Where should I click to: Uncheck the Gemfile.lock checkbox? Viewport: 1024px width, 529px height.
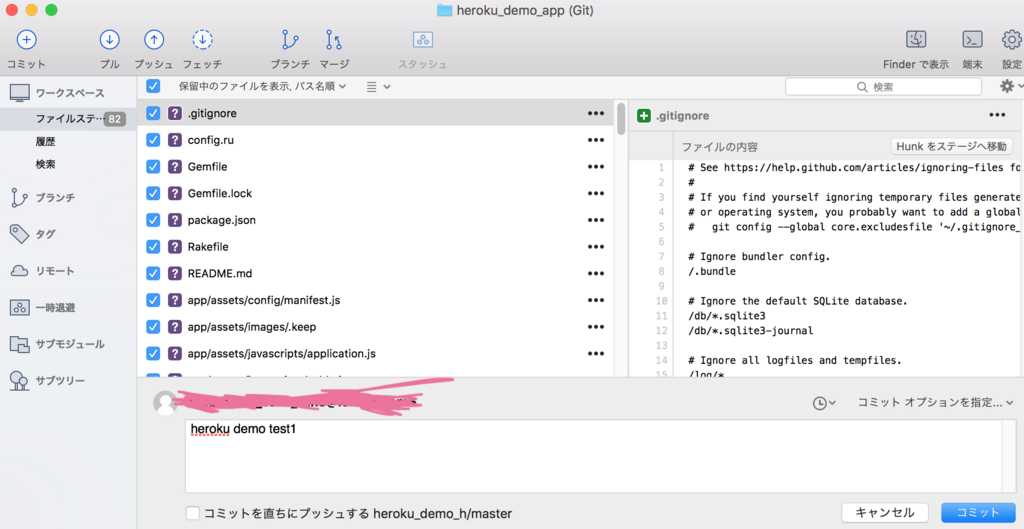(x=153, y=193)
